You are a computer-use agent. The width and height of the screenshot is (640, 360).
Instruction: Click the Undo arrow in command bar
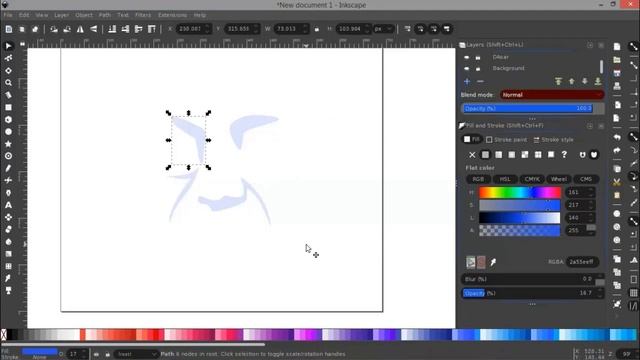[617, 138]
